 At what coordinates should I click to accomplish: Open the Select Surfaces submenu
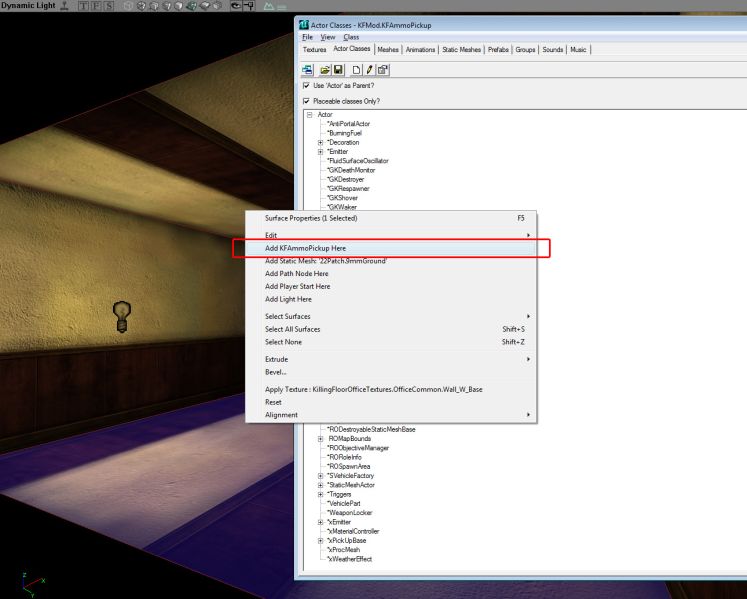(x=391, y=317)
